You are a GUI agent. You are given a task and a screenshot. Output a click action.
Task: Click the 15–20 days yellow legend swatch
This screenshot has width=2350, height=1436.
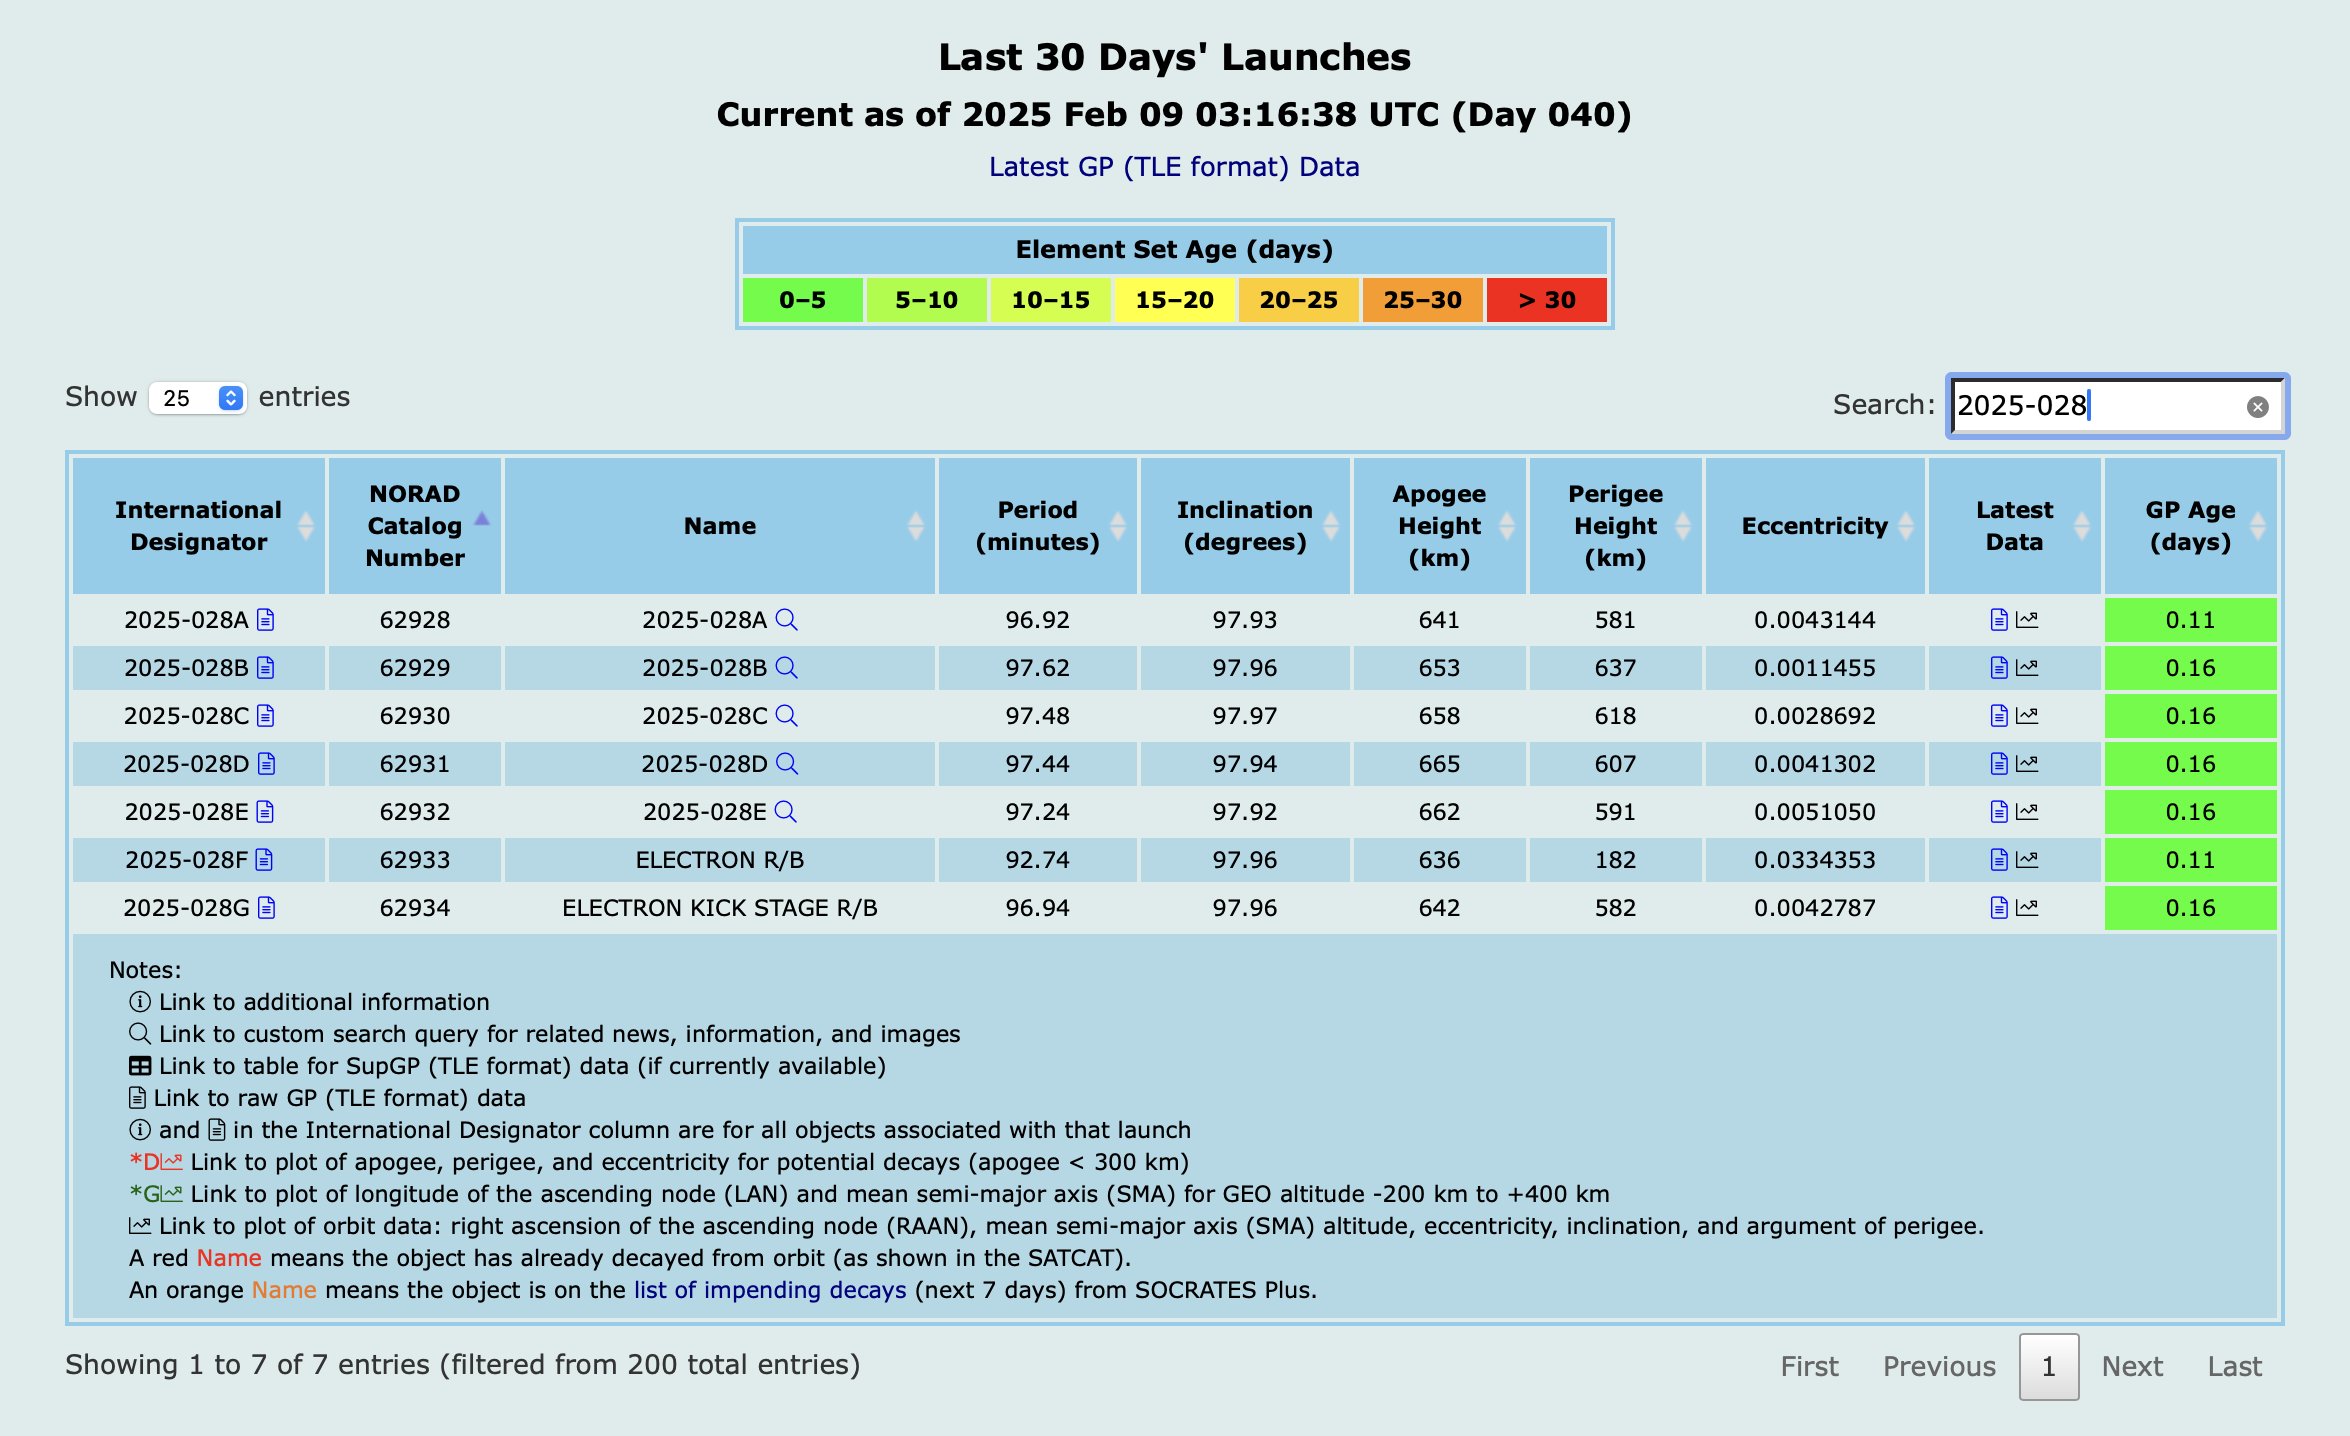pos(1174,300)
